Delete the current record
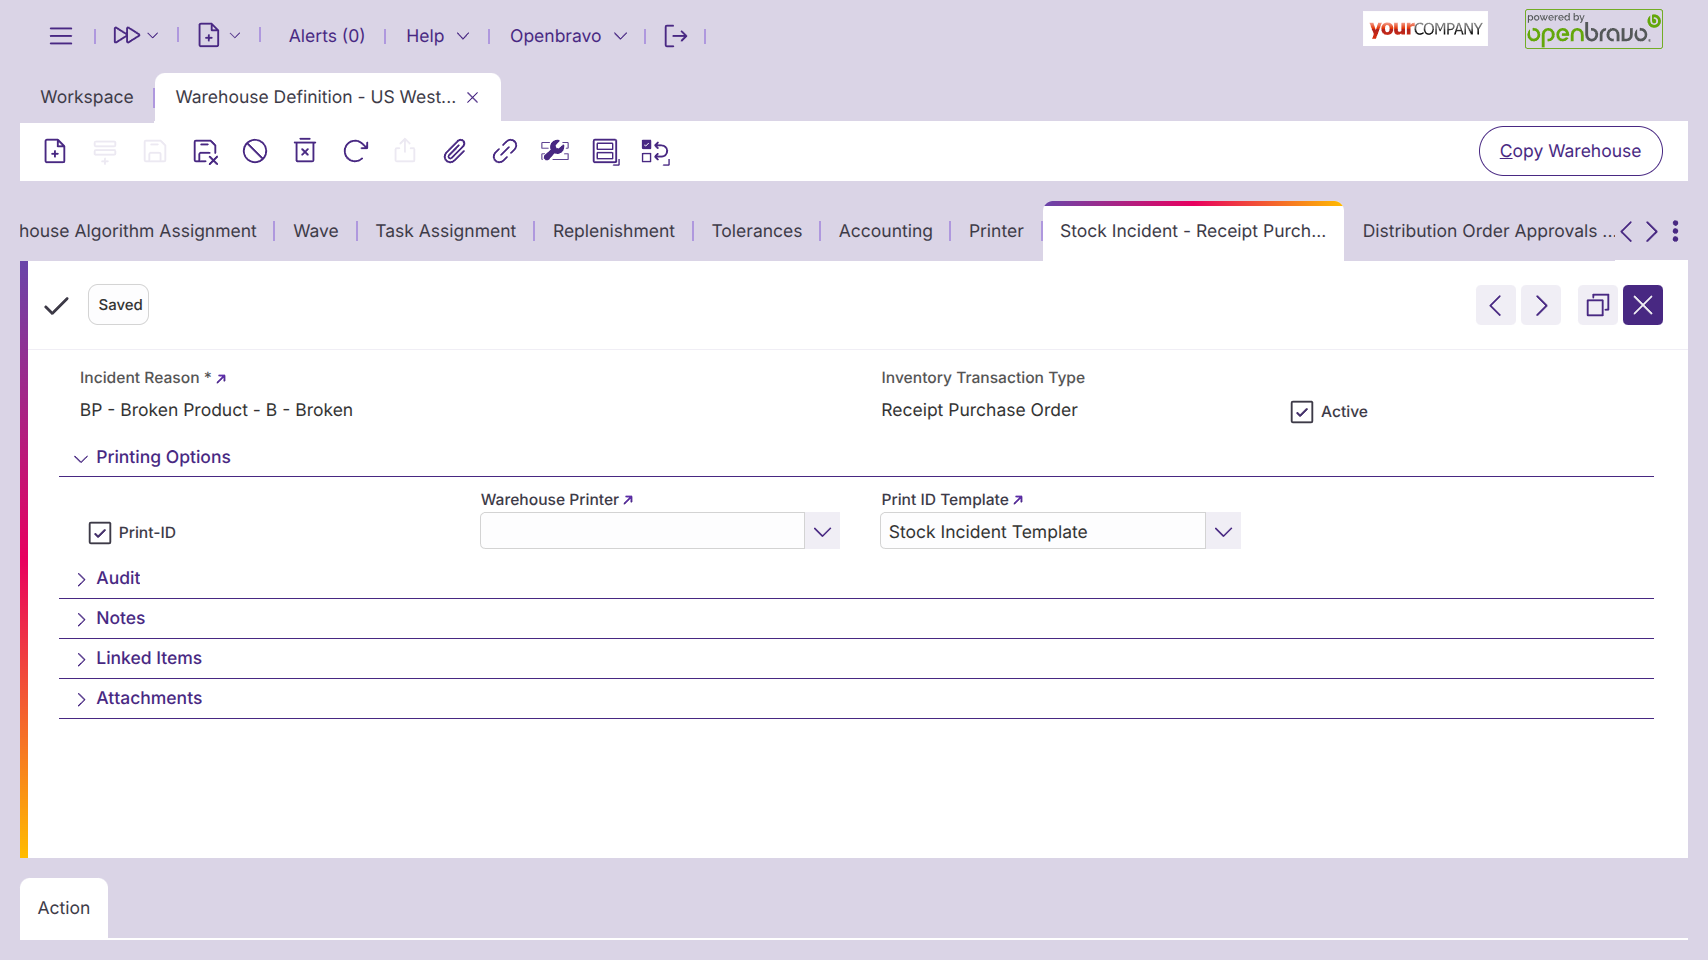 (305, 151)
